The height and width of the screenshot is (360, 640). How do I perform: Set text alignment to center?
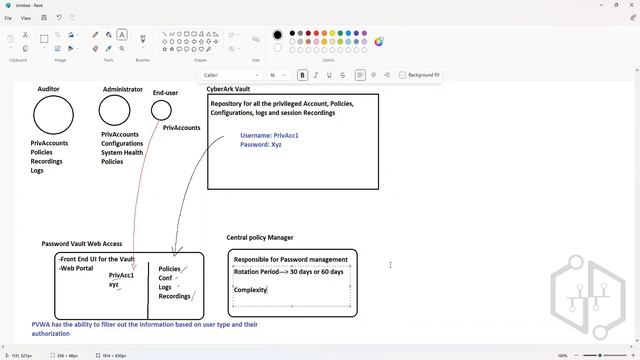pyautogui.click(x=373, y=75)
